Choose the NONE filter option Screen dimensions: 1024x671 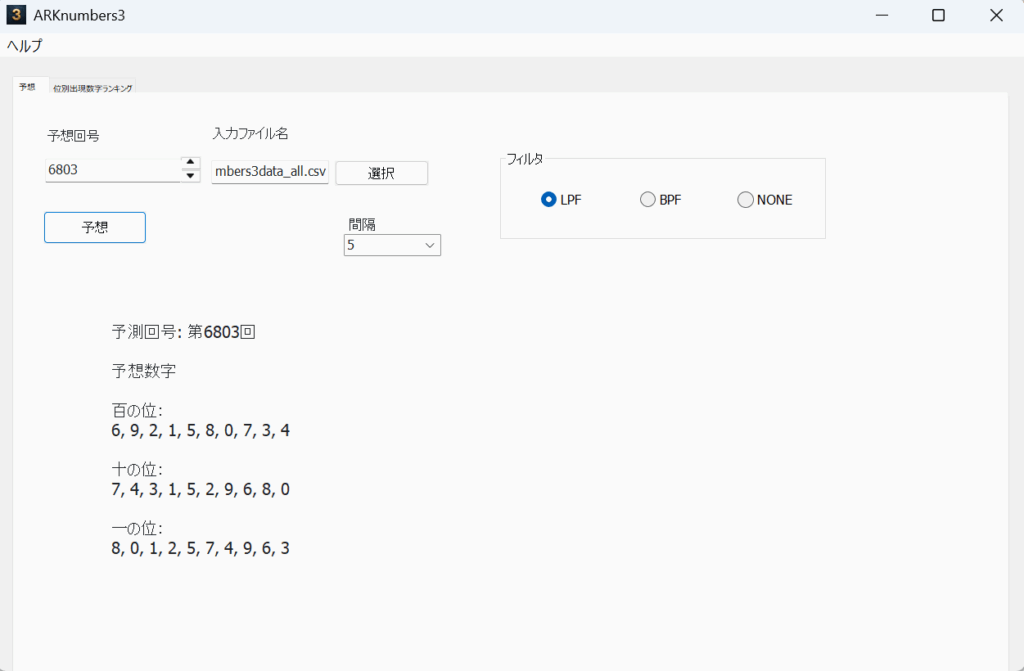pyautogui.click(x=745, y=199)
